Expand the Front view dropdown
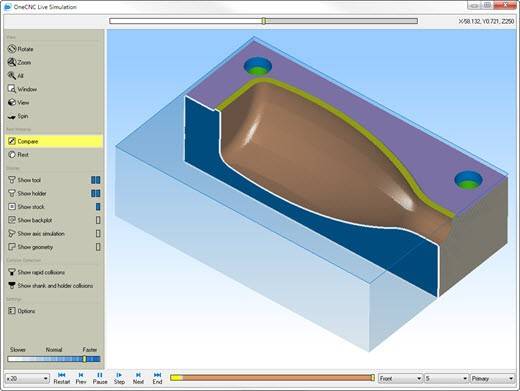The height and width of the screenshot is (391, 520). 400,379
